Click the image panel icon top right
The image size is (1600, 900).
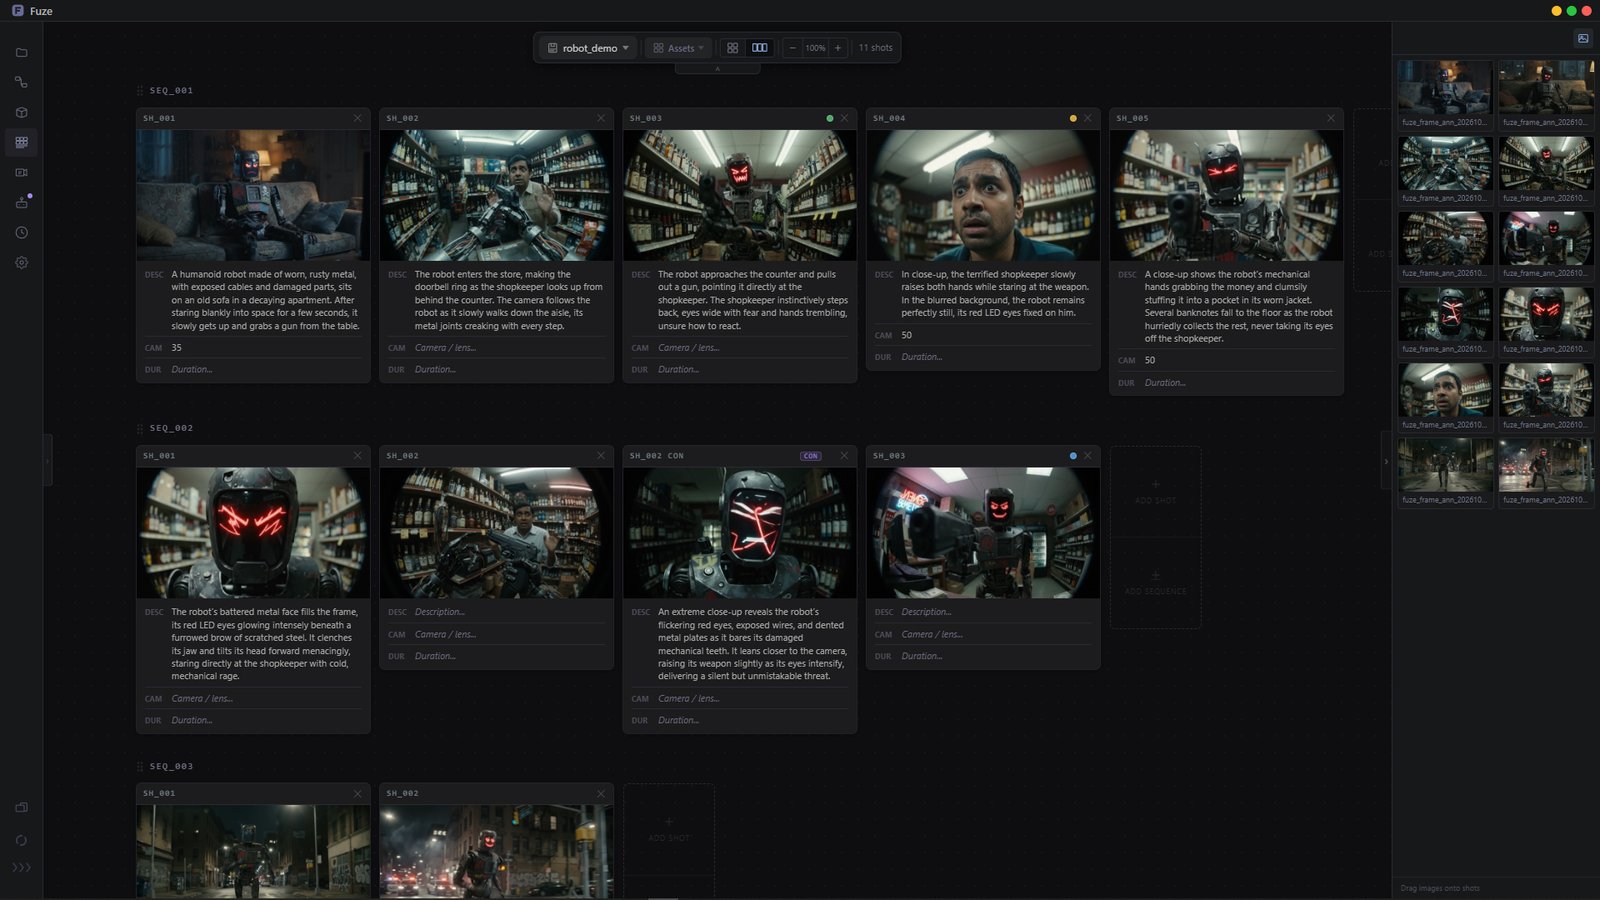(1583, 38)
